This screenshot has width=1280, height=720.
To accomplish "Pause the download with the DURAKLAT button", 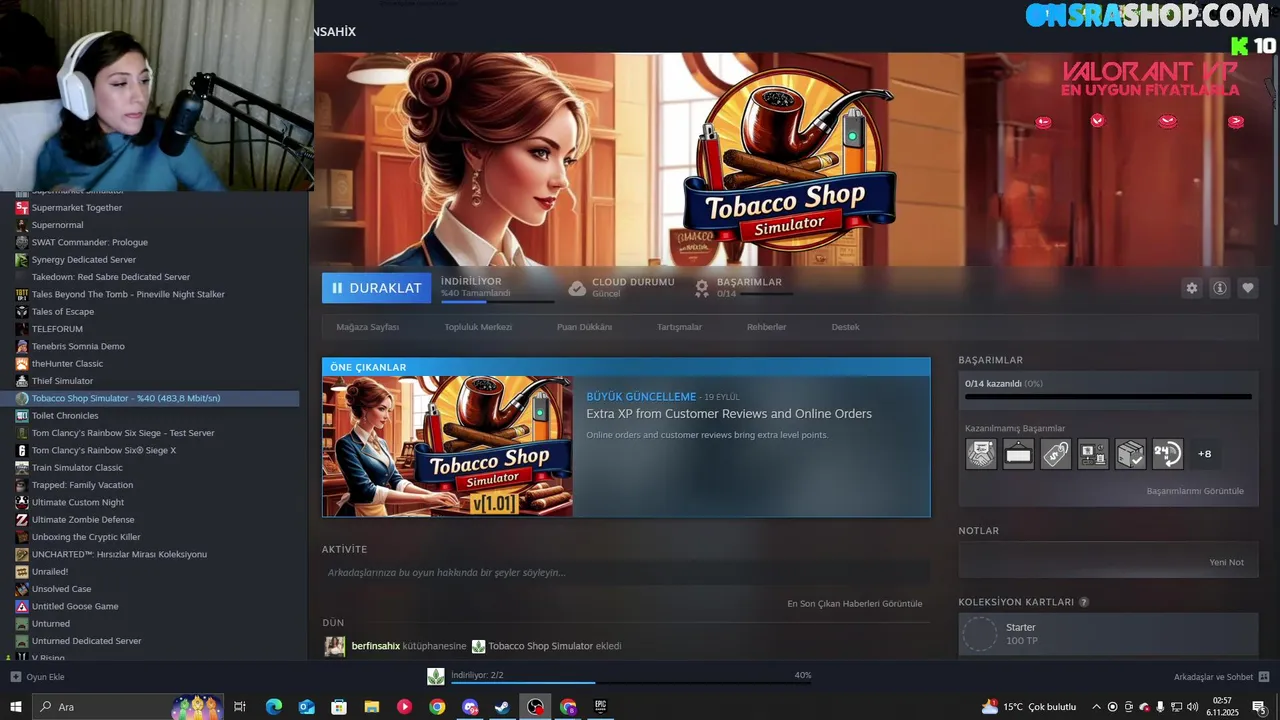I will coord(376,288).
